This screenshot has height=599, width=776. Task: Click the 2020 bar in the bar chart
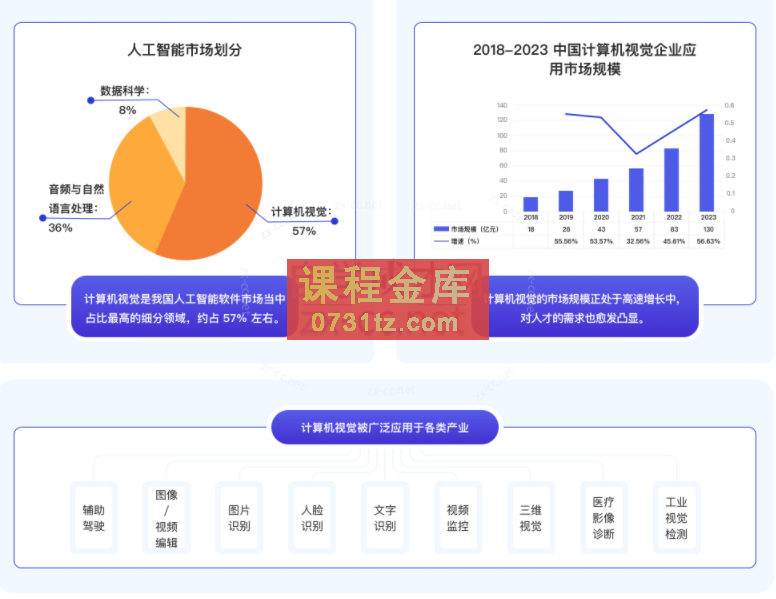point(601,195)
